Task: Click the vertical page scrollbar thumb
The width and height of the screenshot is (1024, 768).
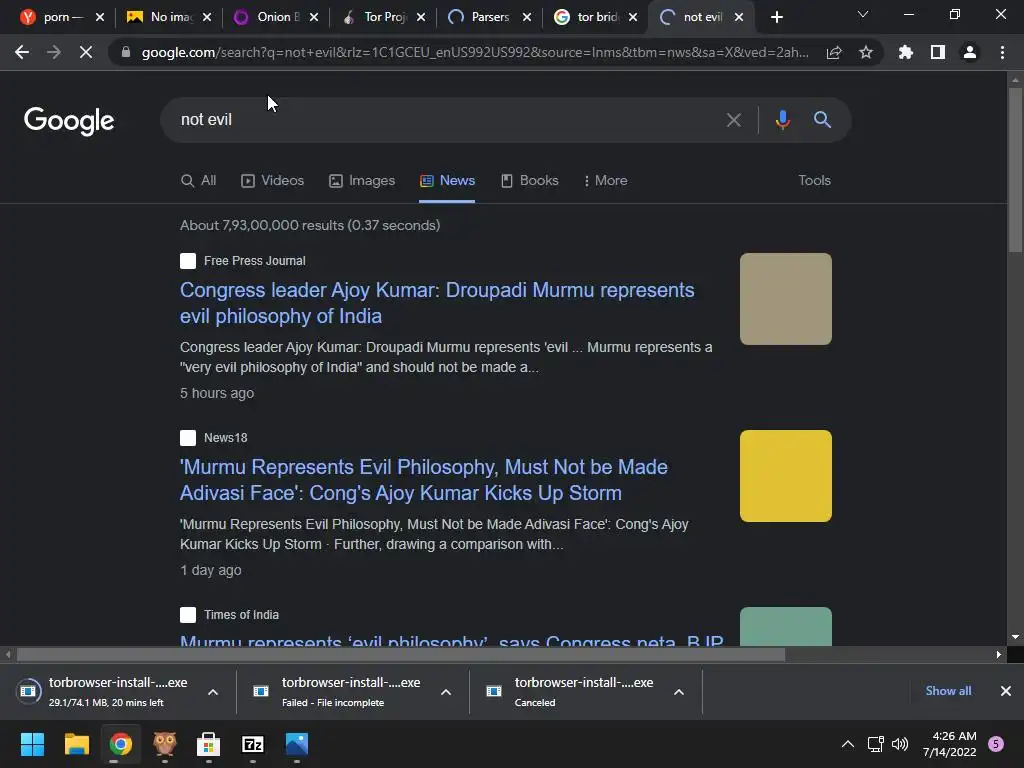Action: click(1015, 170)
